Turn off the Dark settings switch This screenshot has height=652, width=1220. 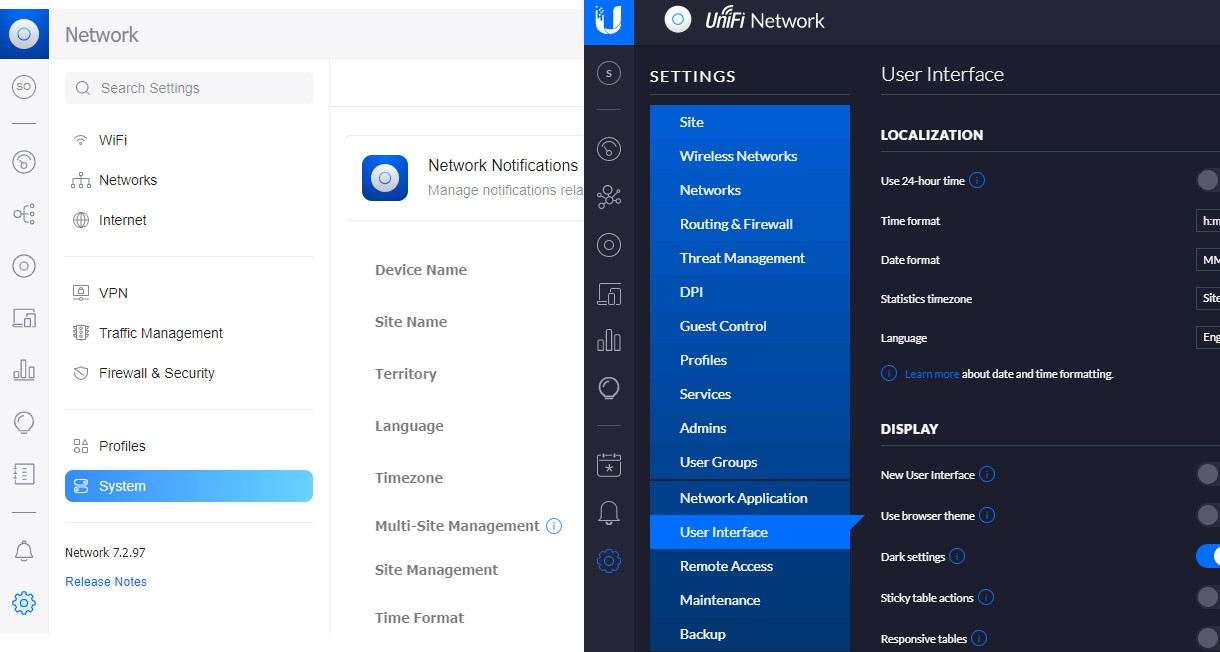[1208, 556]
